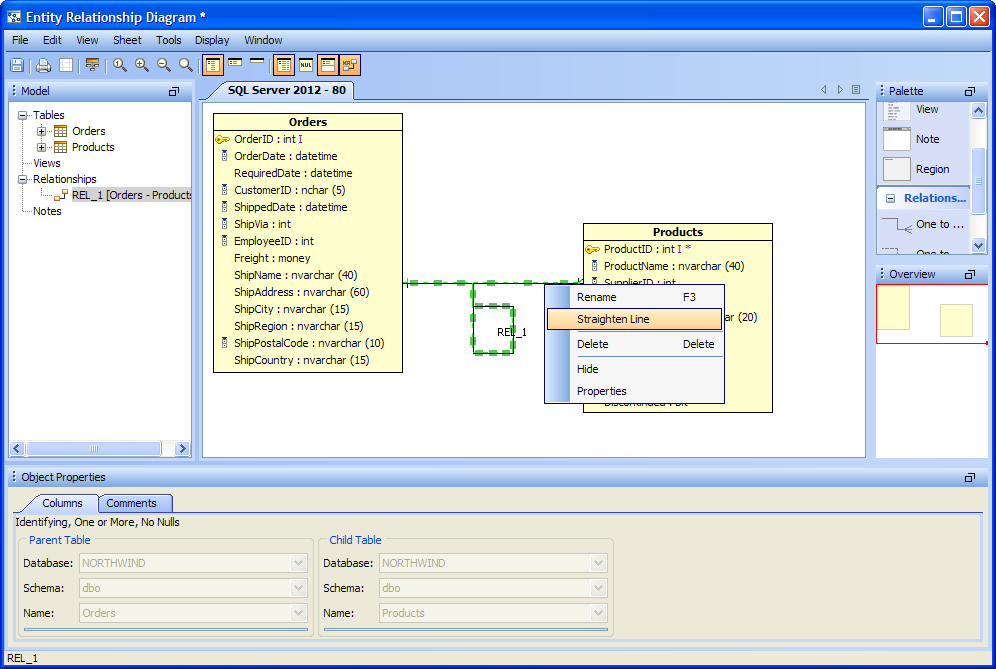Click the plain magnifier zoom-fit icon
This screenshot has width=996, height=669.
click(185, 65)
